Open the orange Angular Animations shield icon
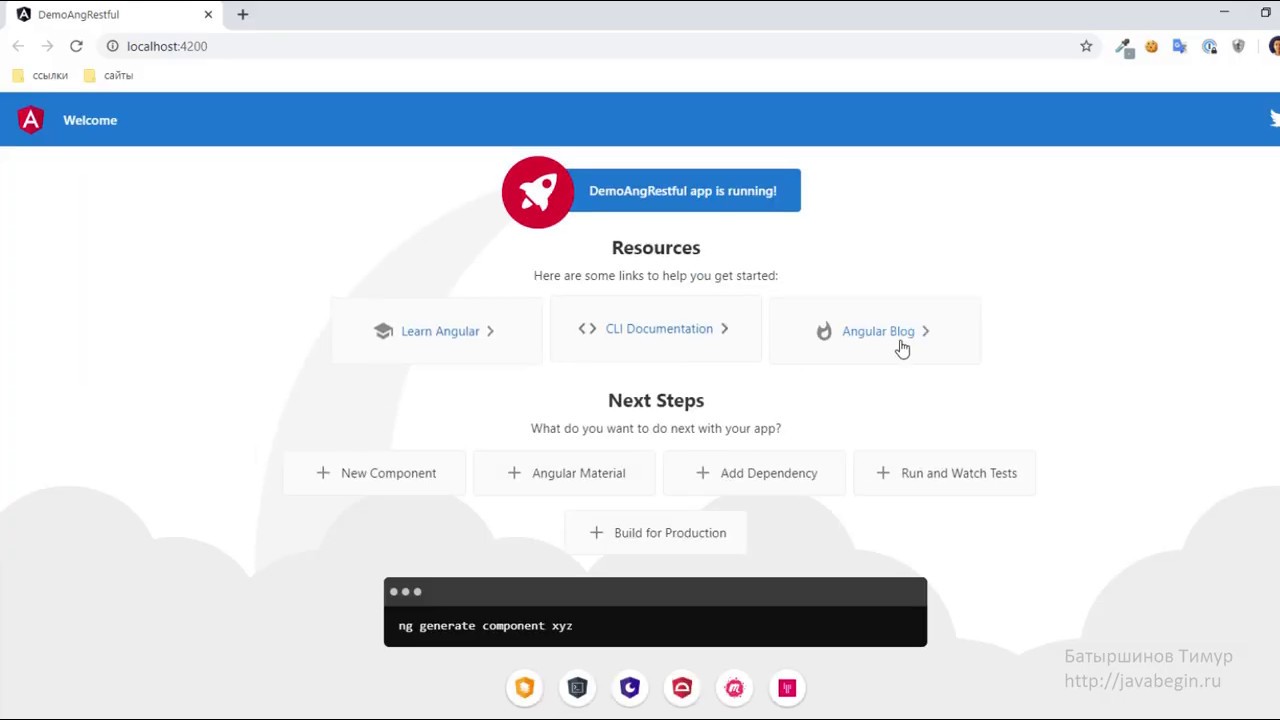 pos(525,687)
